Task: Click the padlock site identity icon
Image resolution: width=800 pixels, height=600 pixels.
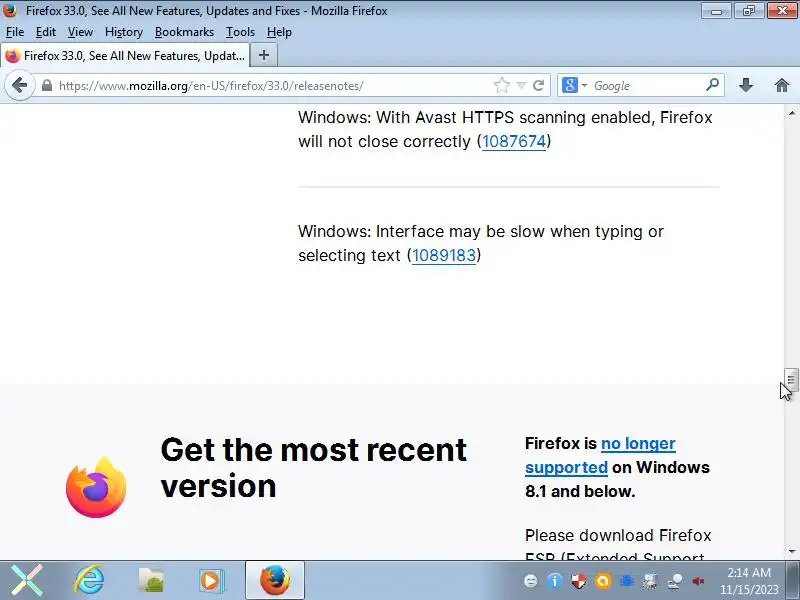Action: pos(46,86)
